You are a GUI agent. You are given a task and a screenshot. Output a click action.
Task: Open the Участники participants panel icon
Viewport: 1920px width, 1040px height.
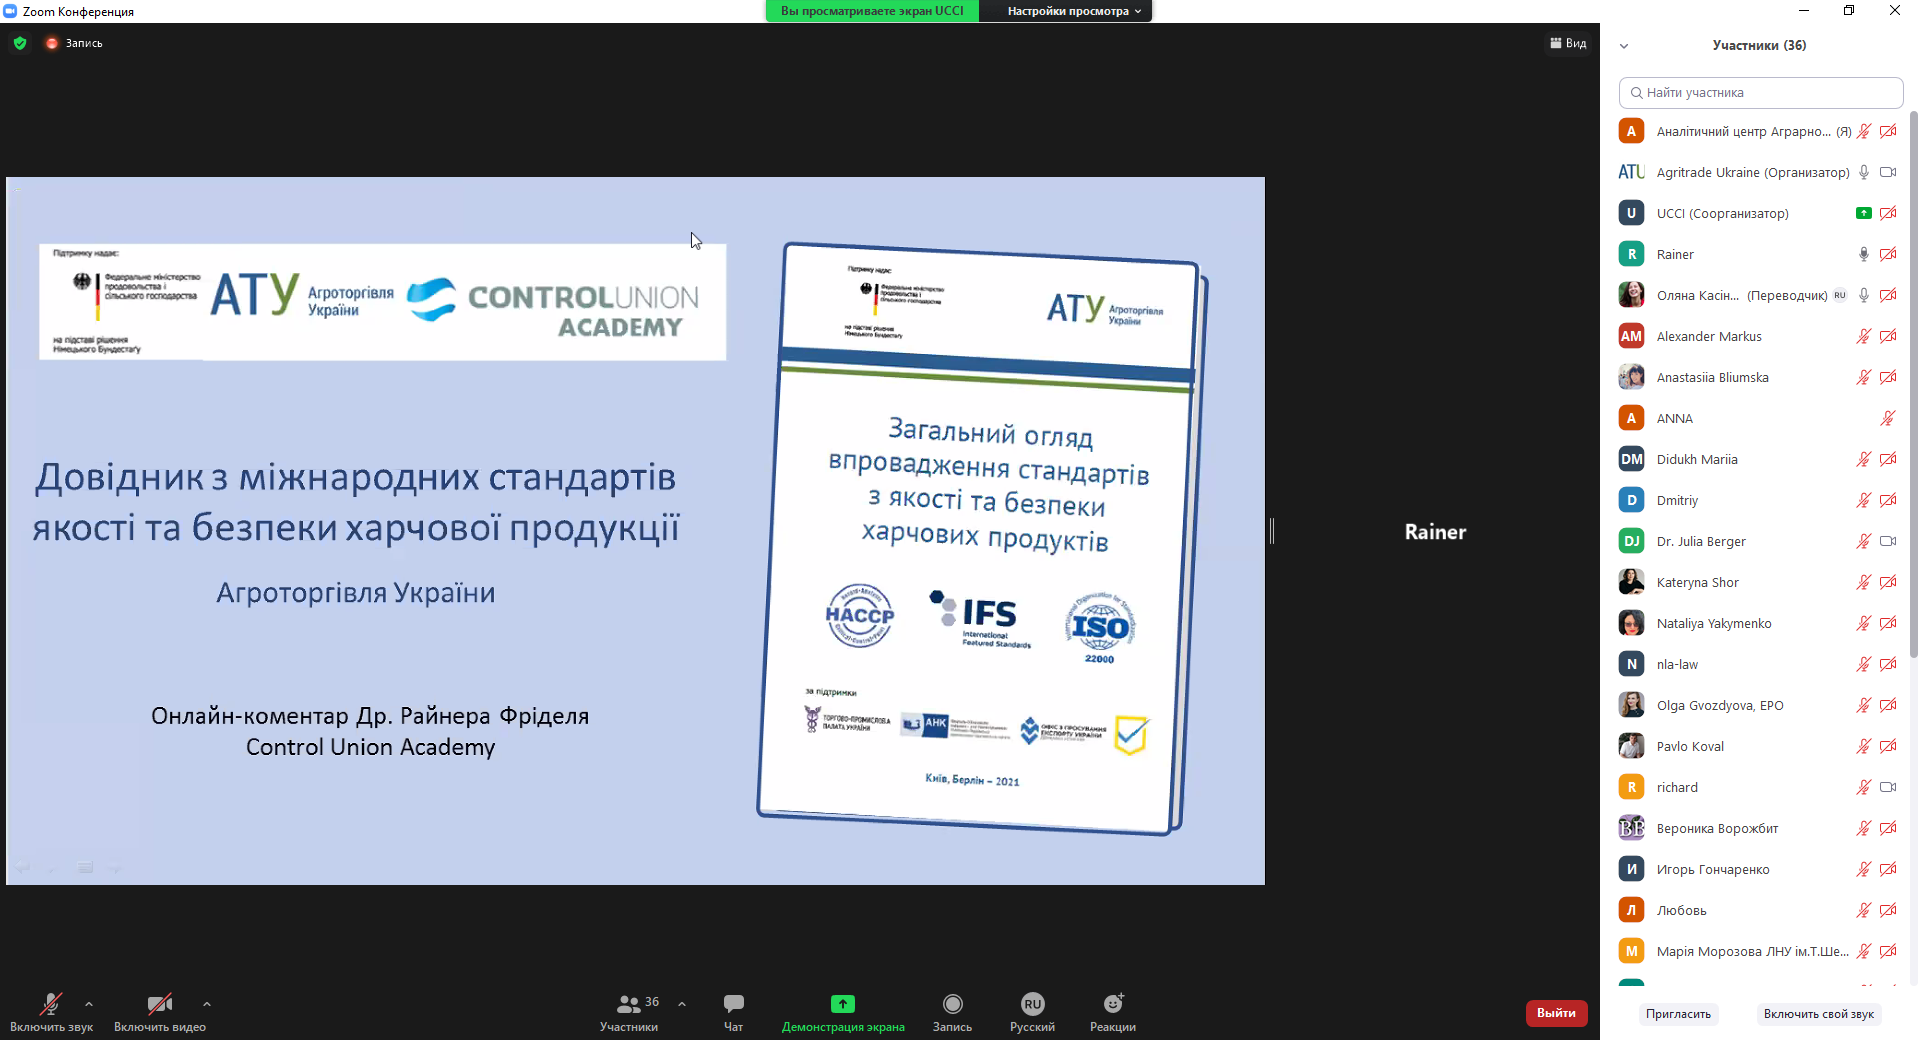click(629, 1003)
